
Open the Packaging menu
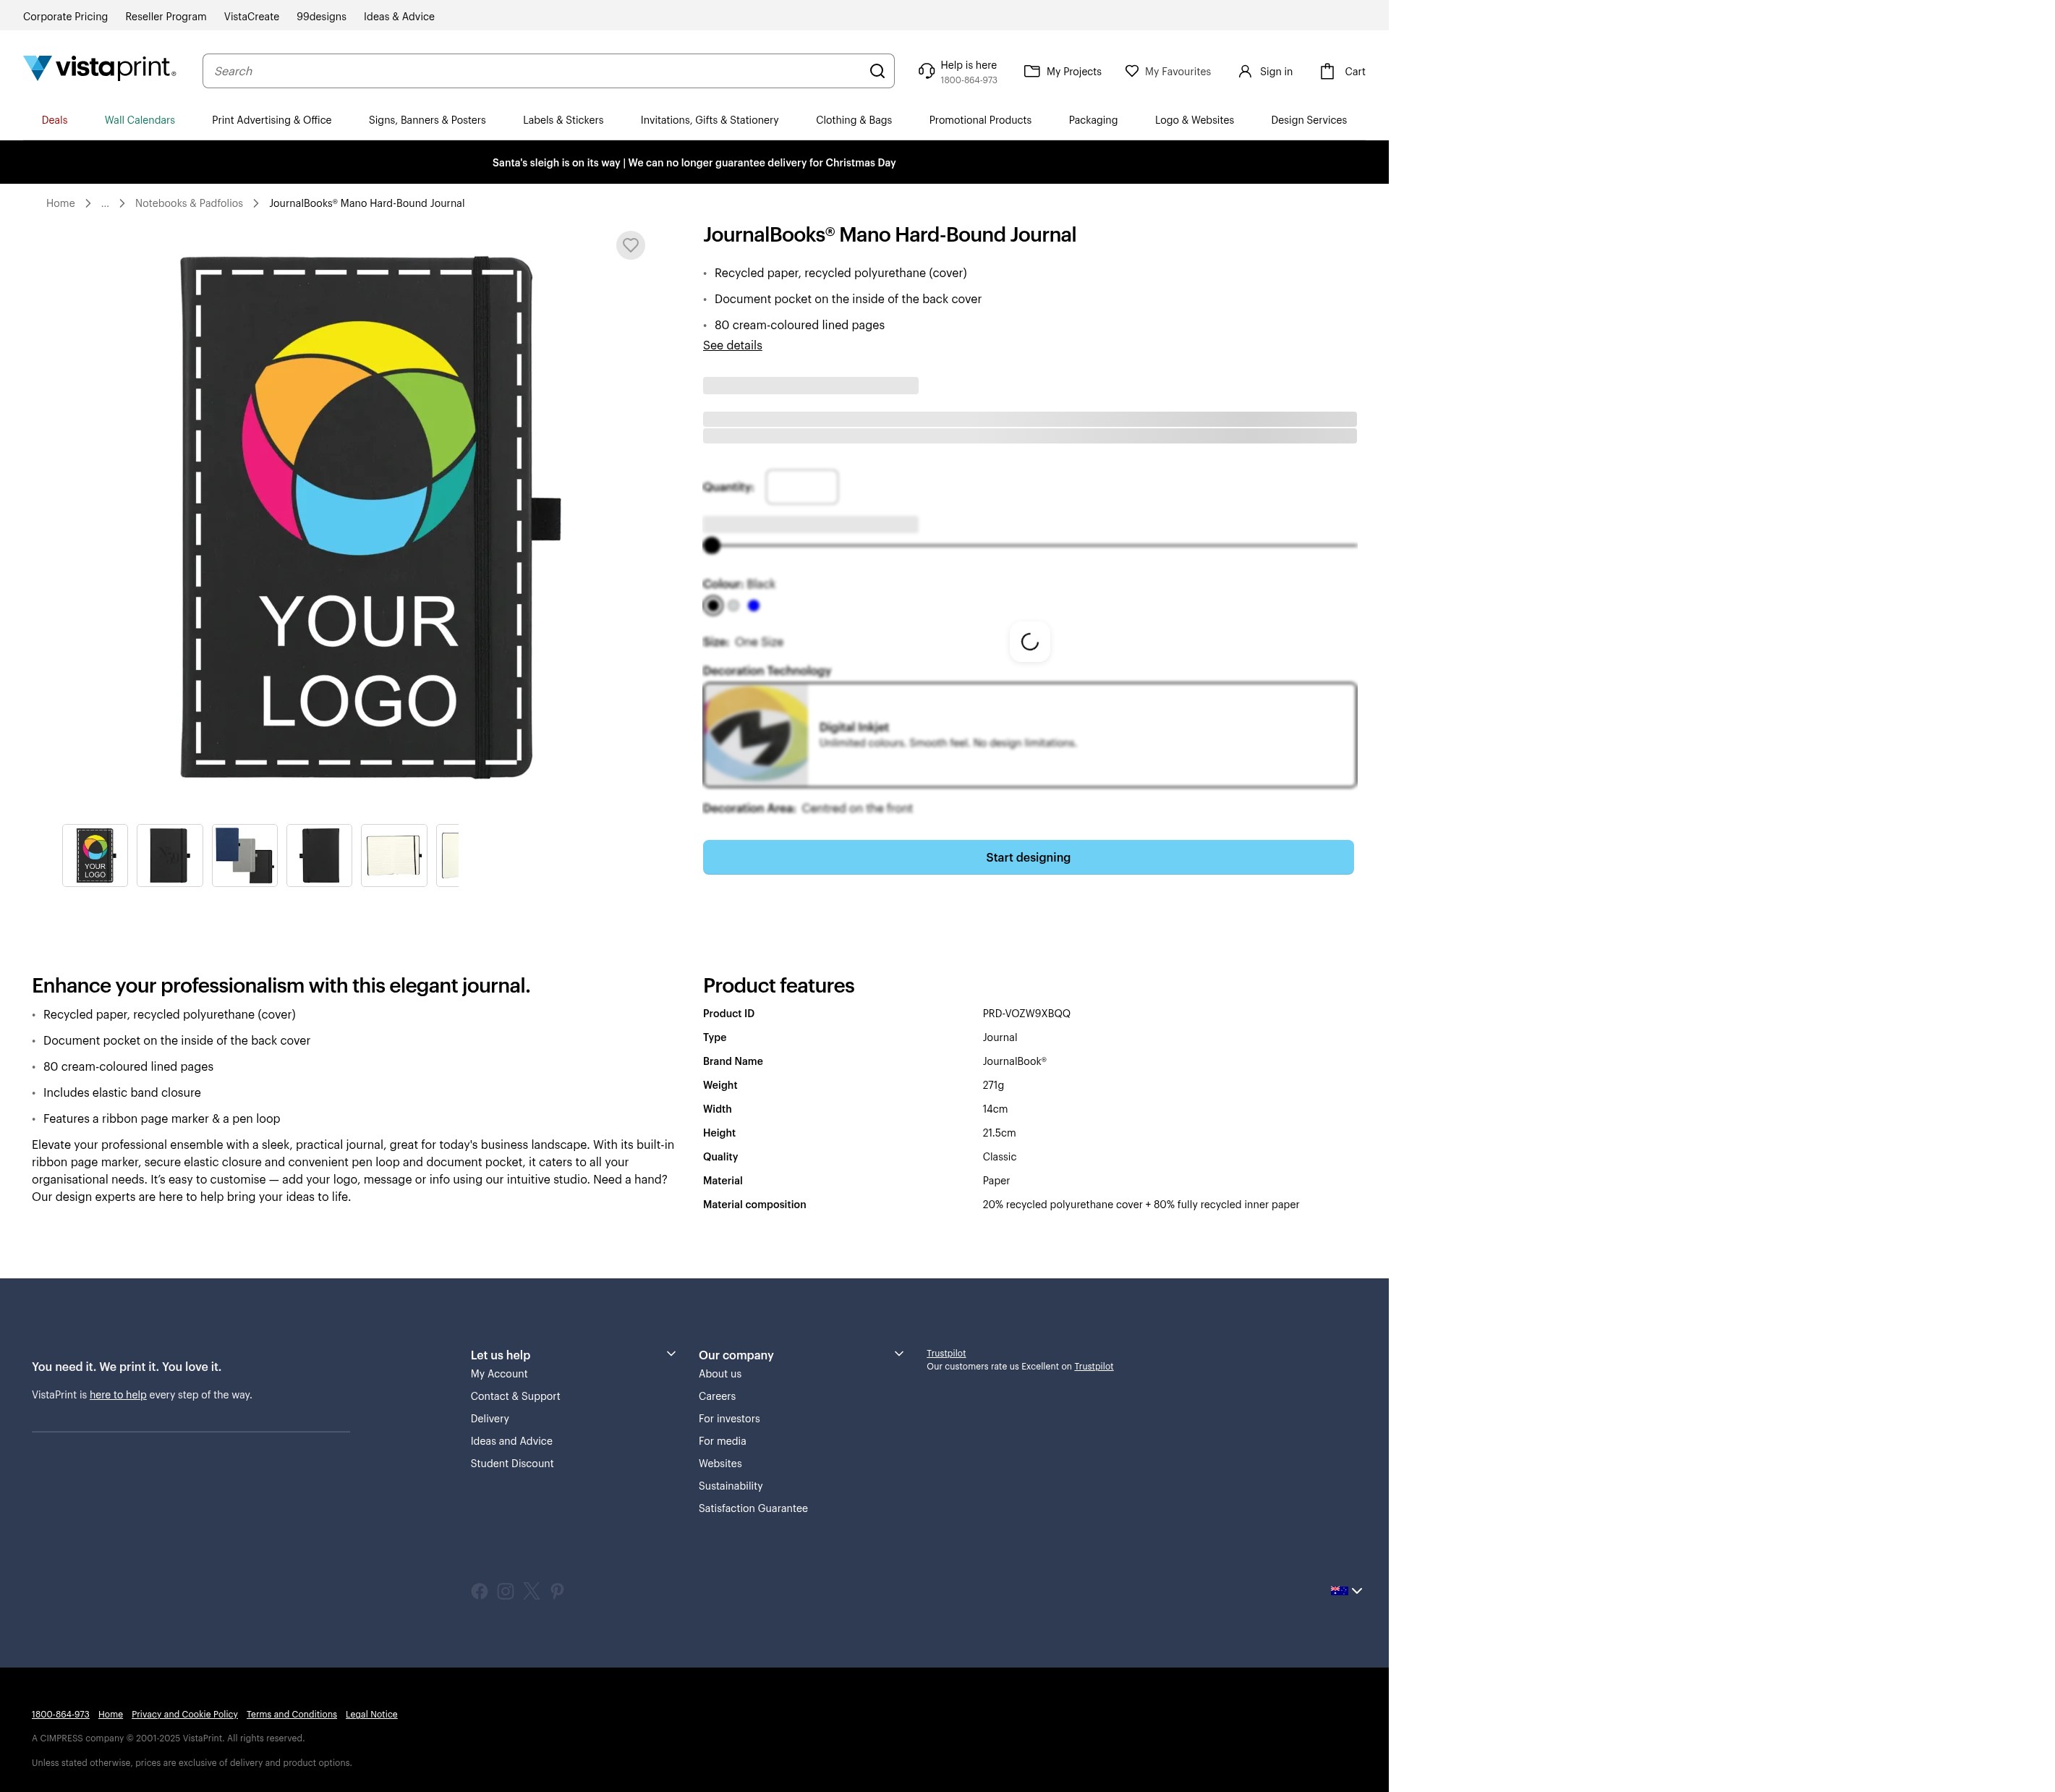click(x=1093, y=120)
